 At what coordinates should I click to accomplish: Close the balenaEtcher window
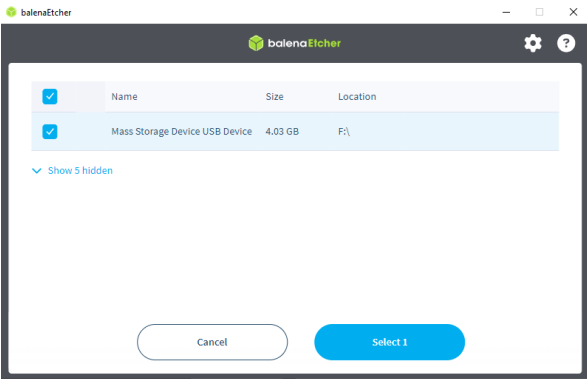573,12
